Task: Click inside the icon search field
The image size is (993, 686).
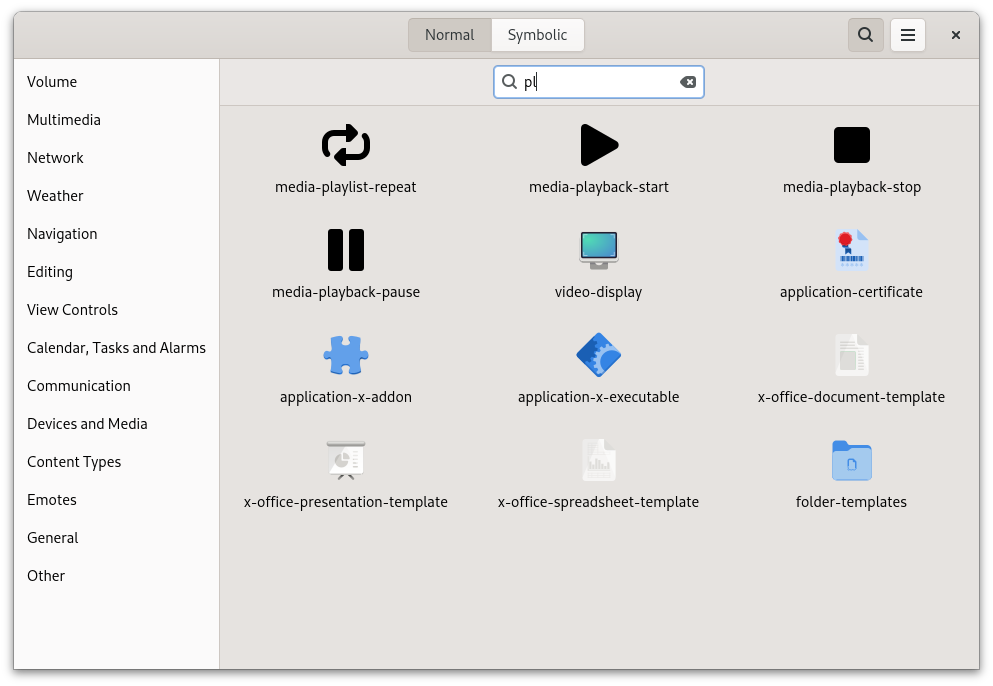Action: [600, 82]
